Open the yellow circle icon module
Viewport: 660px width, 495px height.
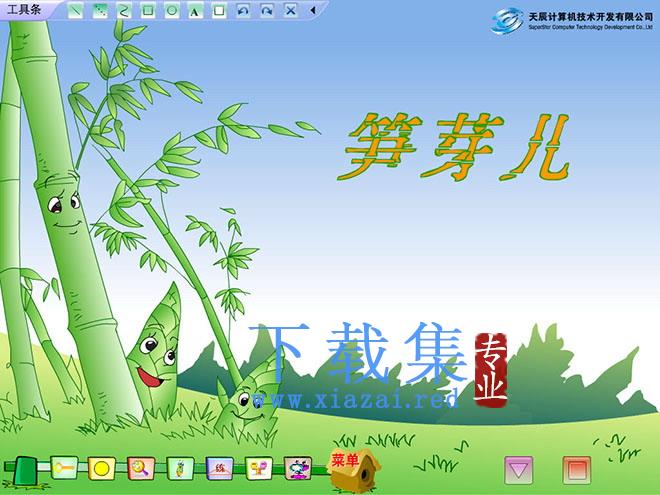click(101, 468)
